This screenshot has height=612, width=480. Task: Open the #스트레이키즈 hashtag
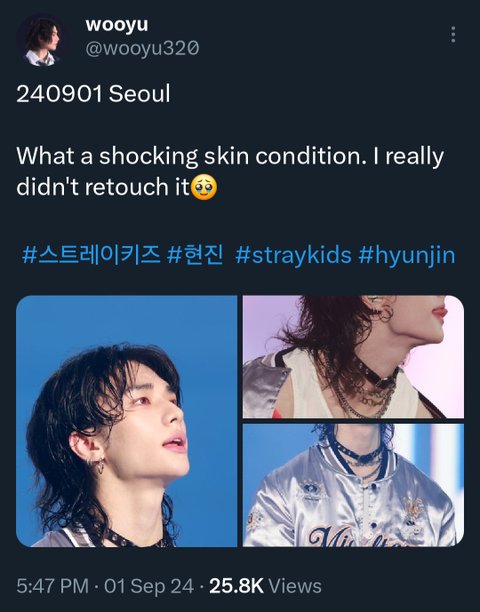91,255
